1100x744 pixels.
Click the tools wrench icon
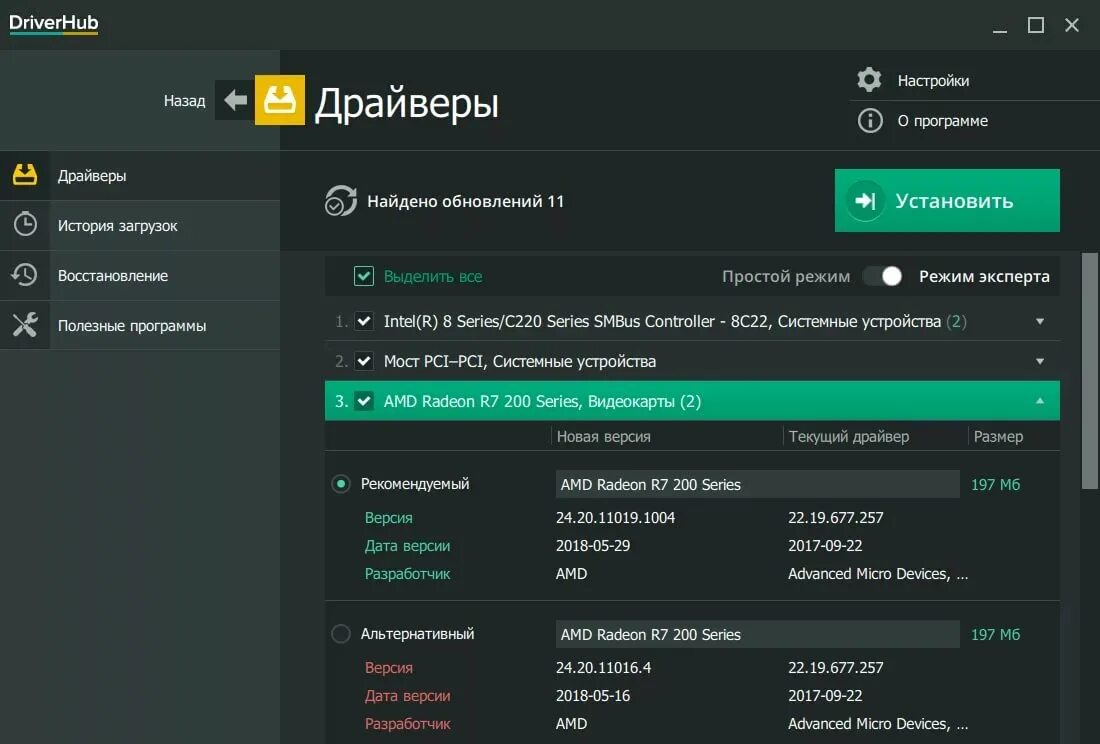pyautogui.click(x=25, y=325)
